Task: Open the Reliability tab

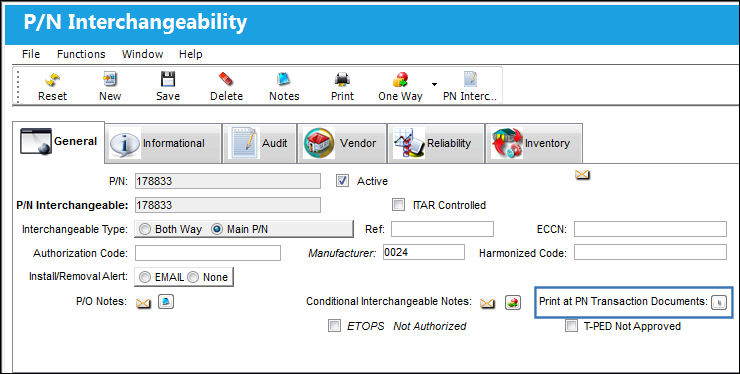Action: click(436, 143)
